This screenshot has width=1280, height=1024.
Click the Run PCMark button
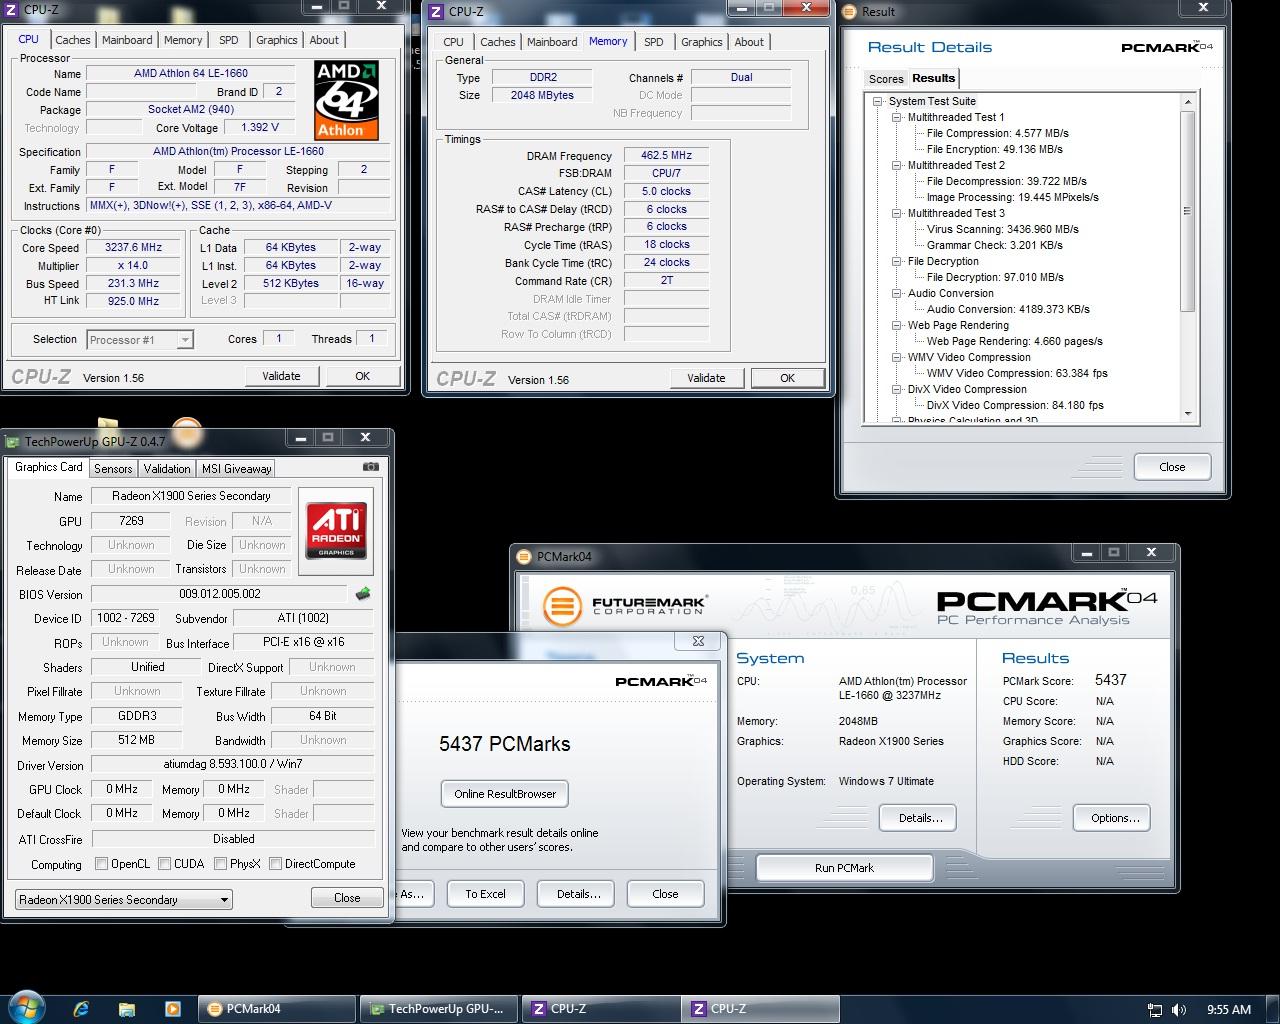point(844,868)
